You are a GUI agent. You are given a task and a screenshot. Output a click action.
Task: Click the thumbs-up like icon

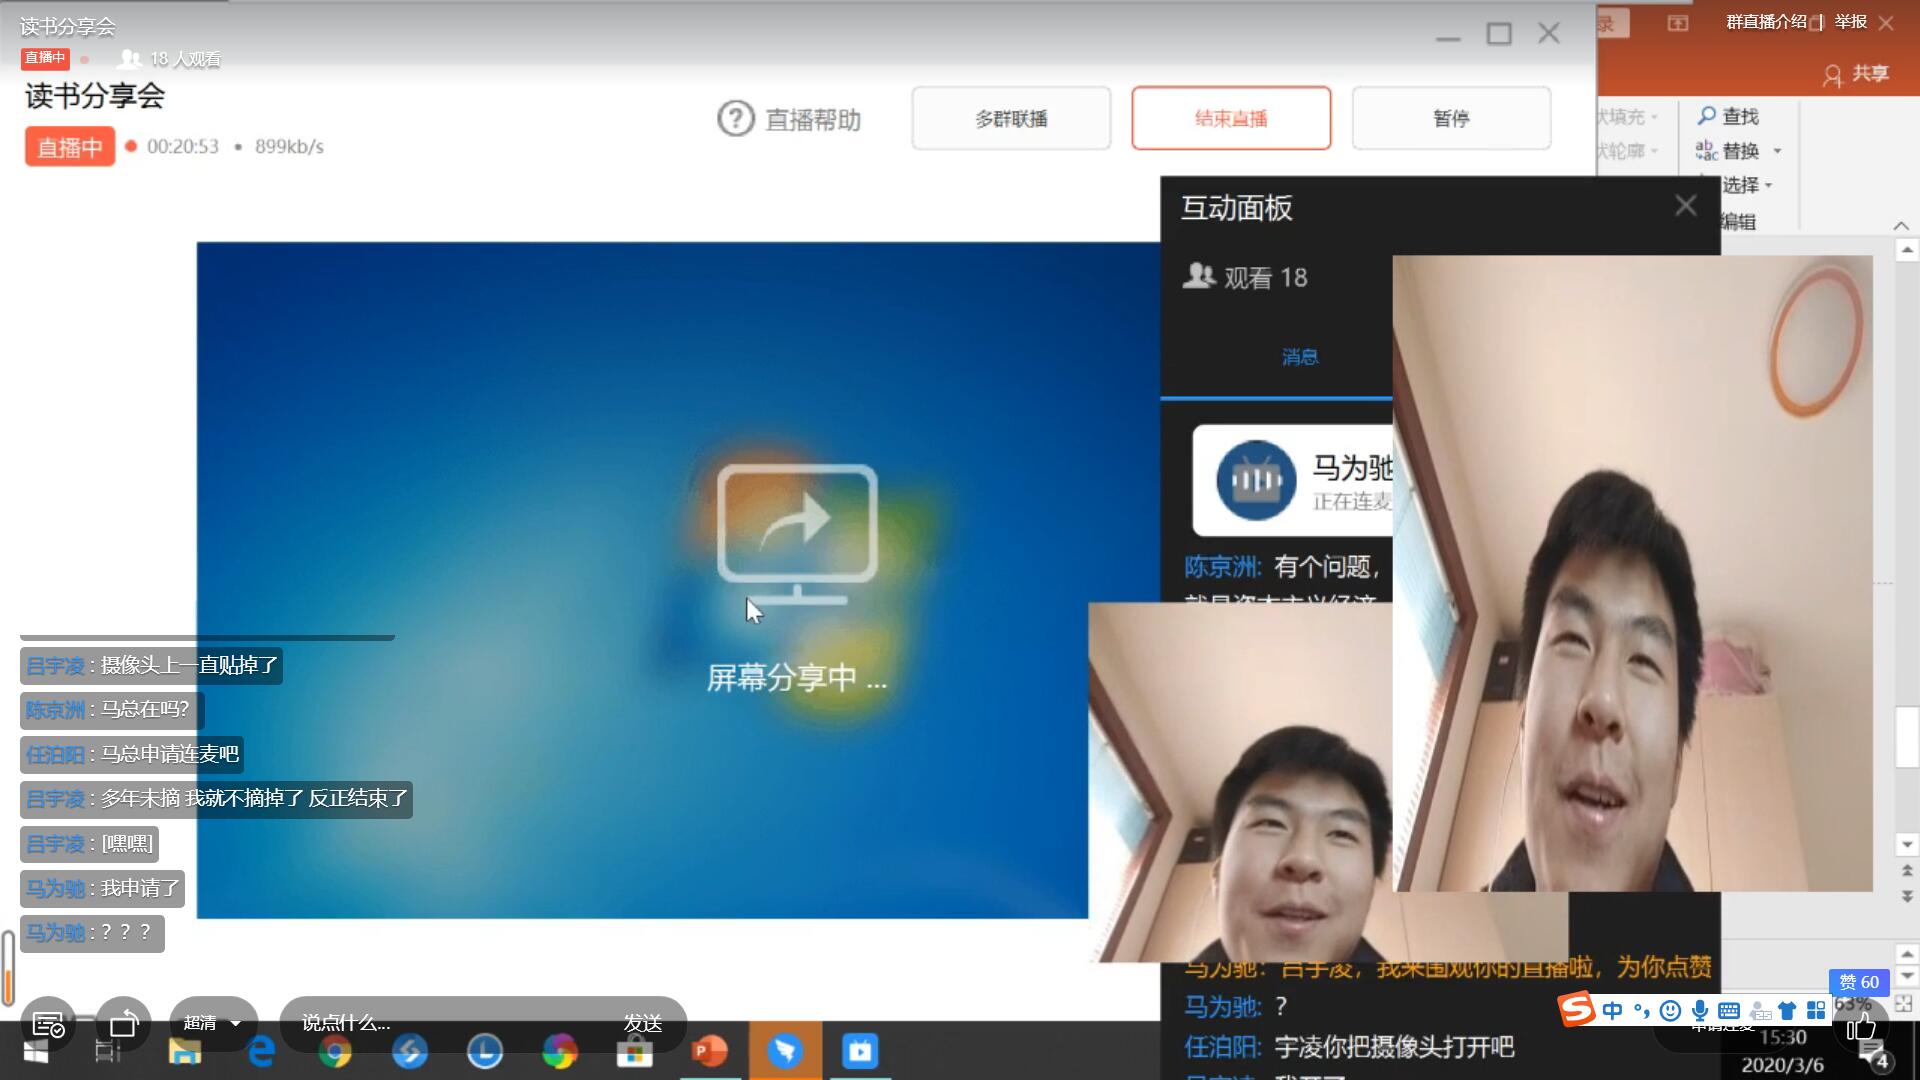[1860, 1027]
